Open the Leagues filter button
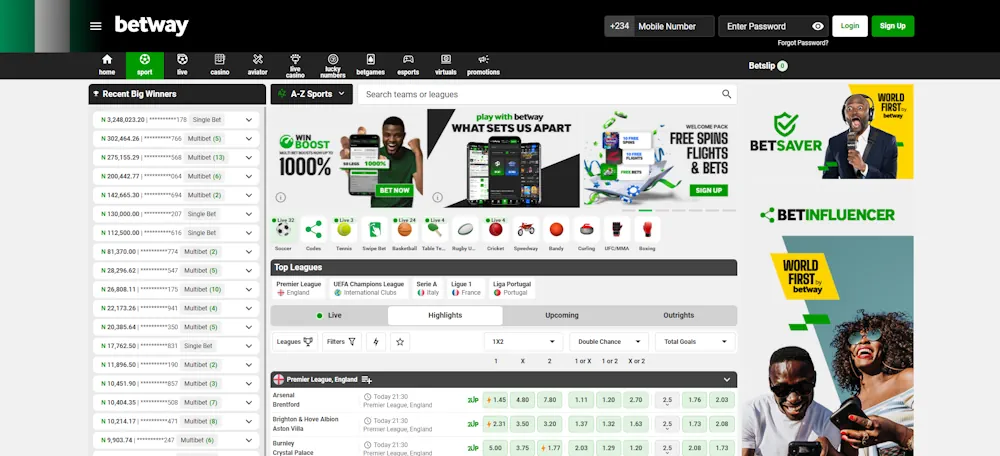 point(295,342)
